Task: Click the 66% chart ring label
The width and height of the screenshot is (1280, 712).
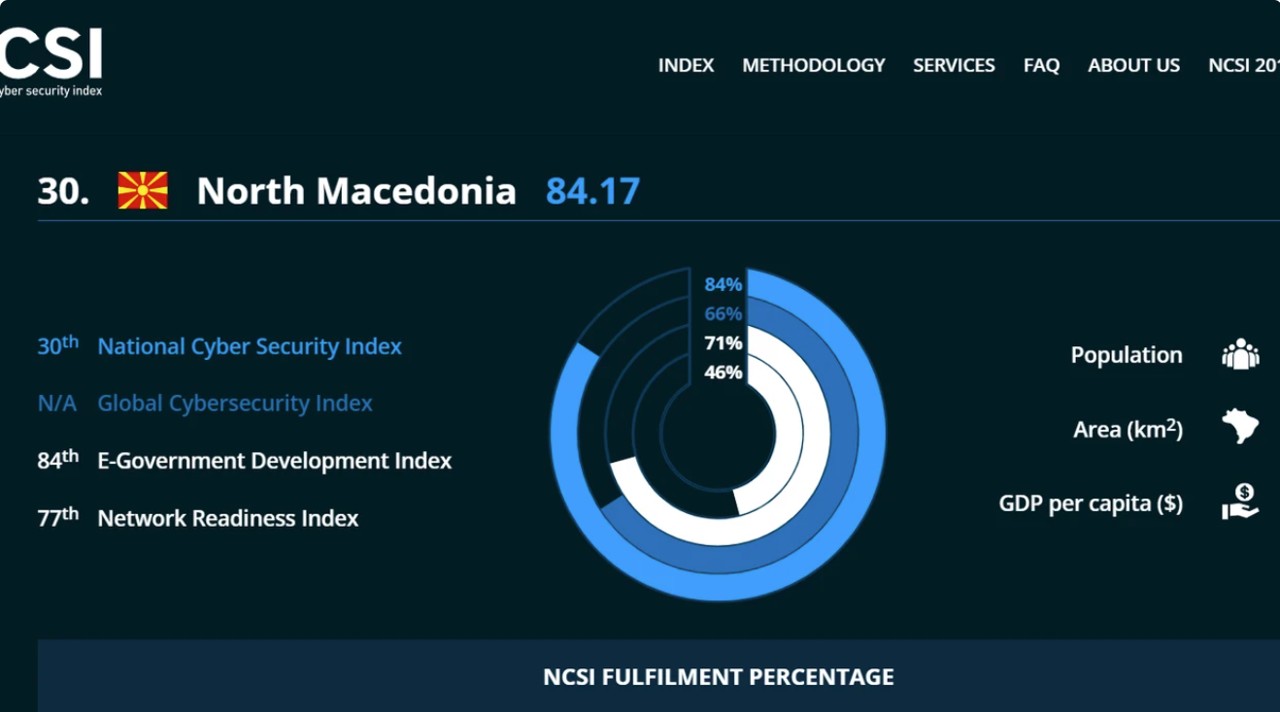Action: 723,314
